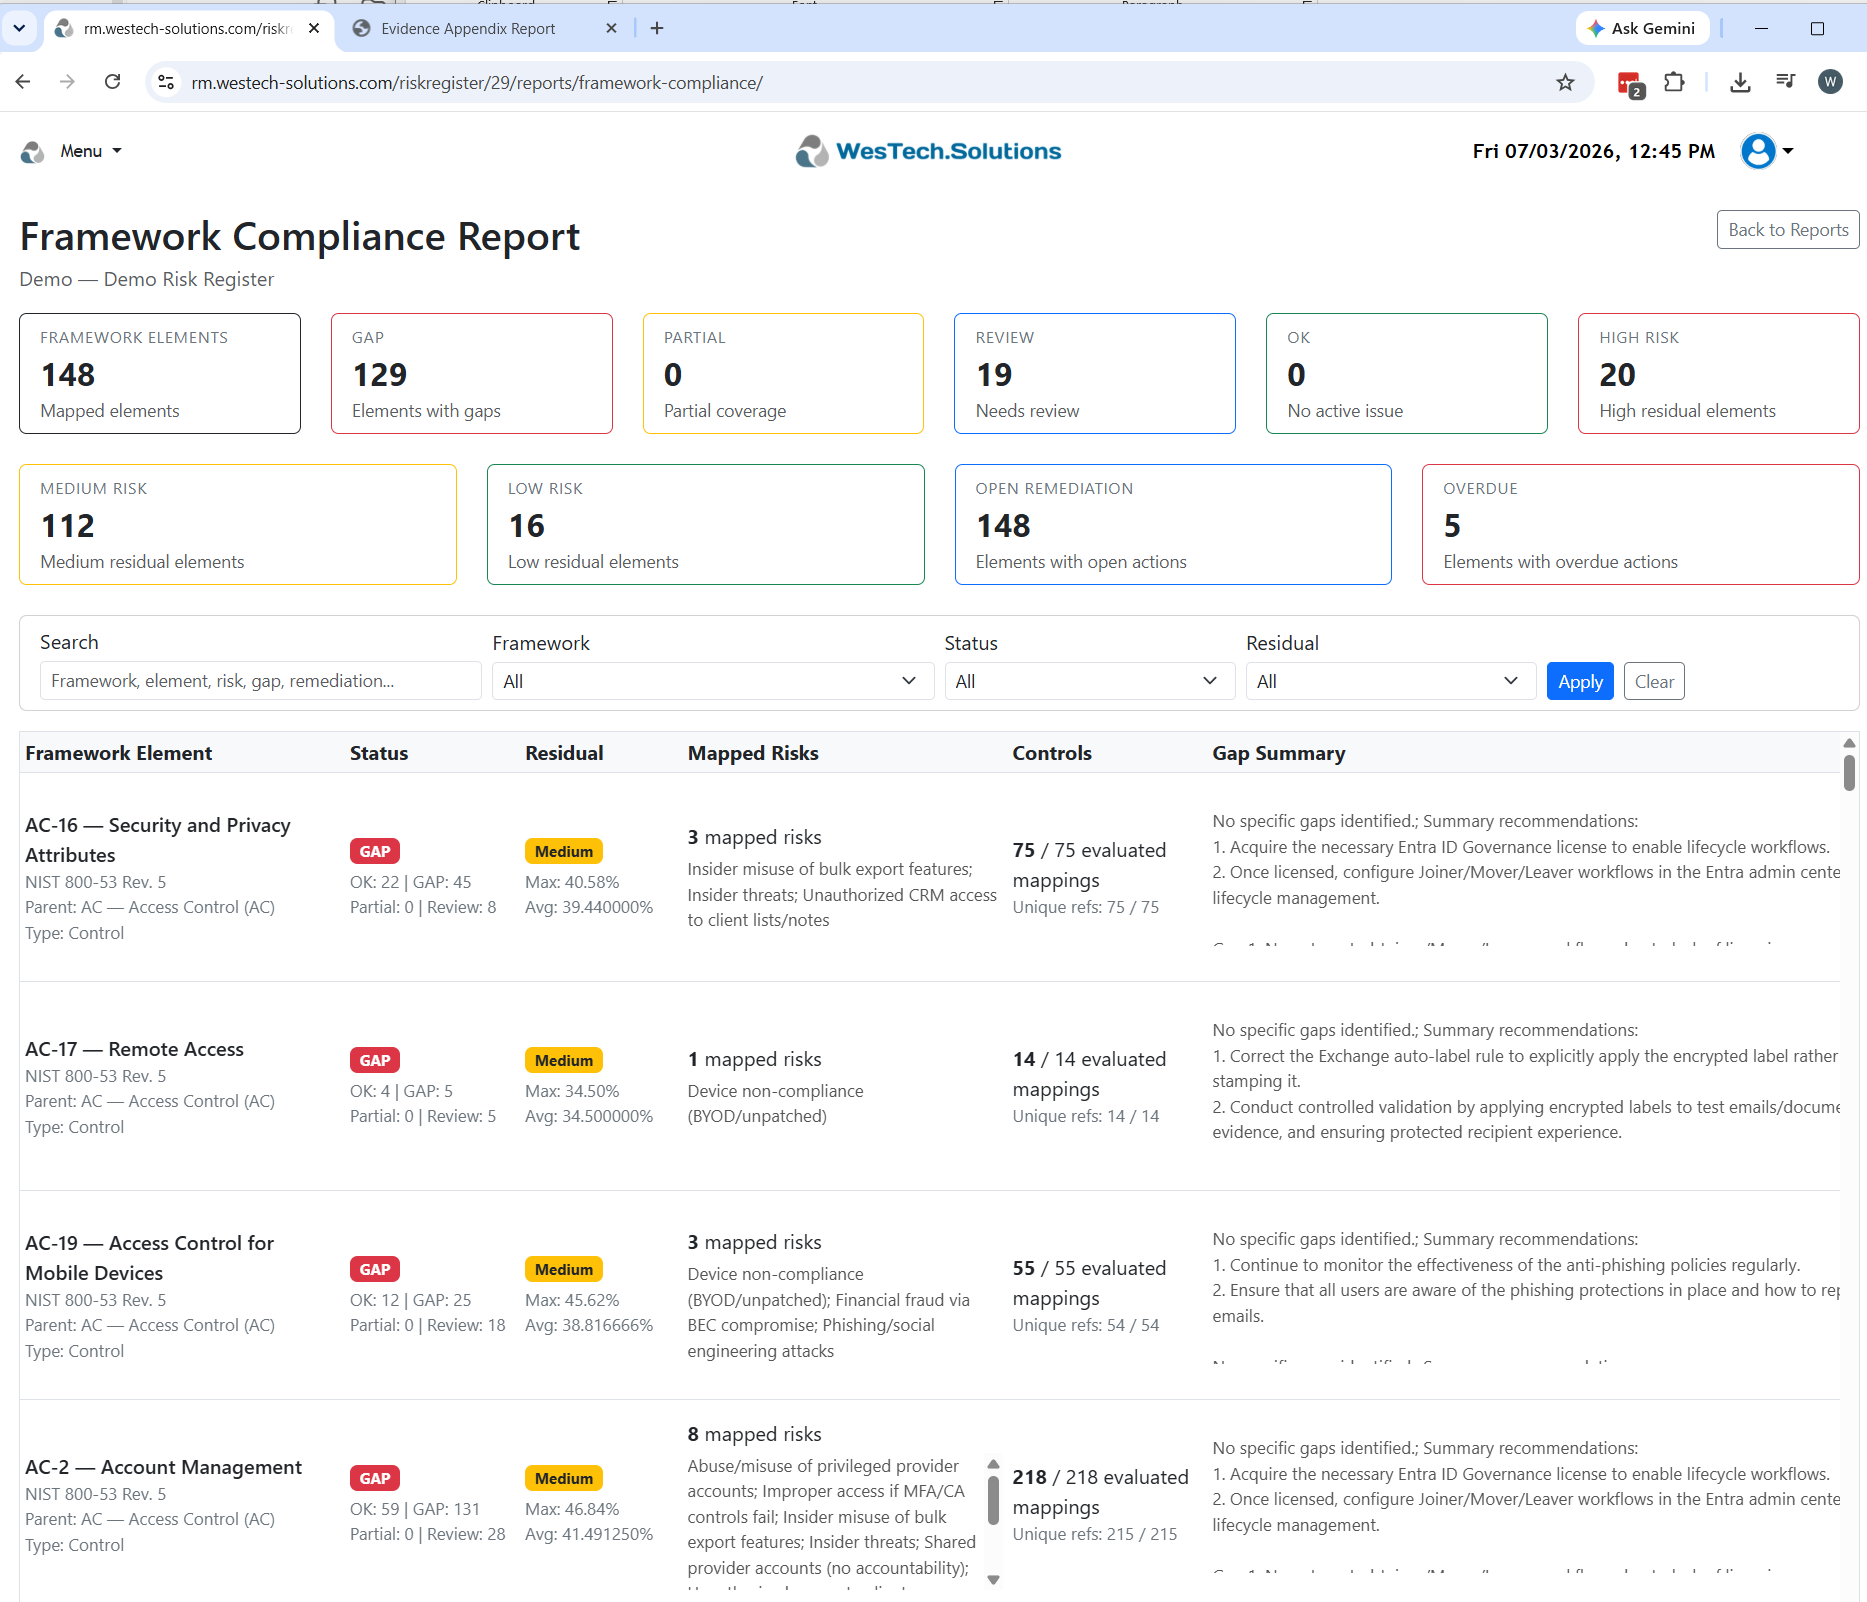
Task: Expand the Framework filter dropdown
Action: pos(710,681)
